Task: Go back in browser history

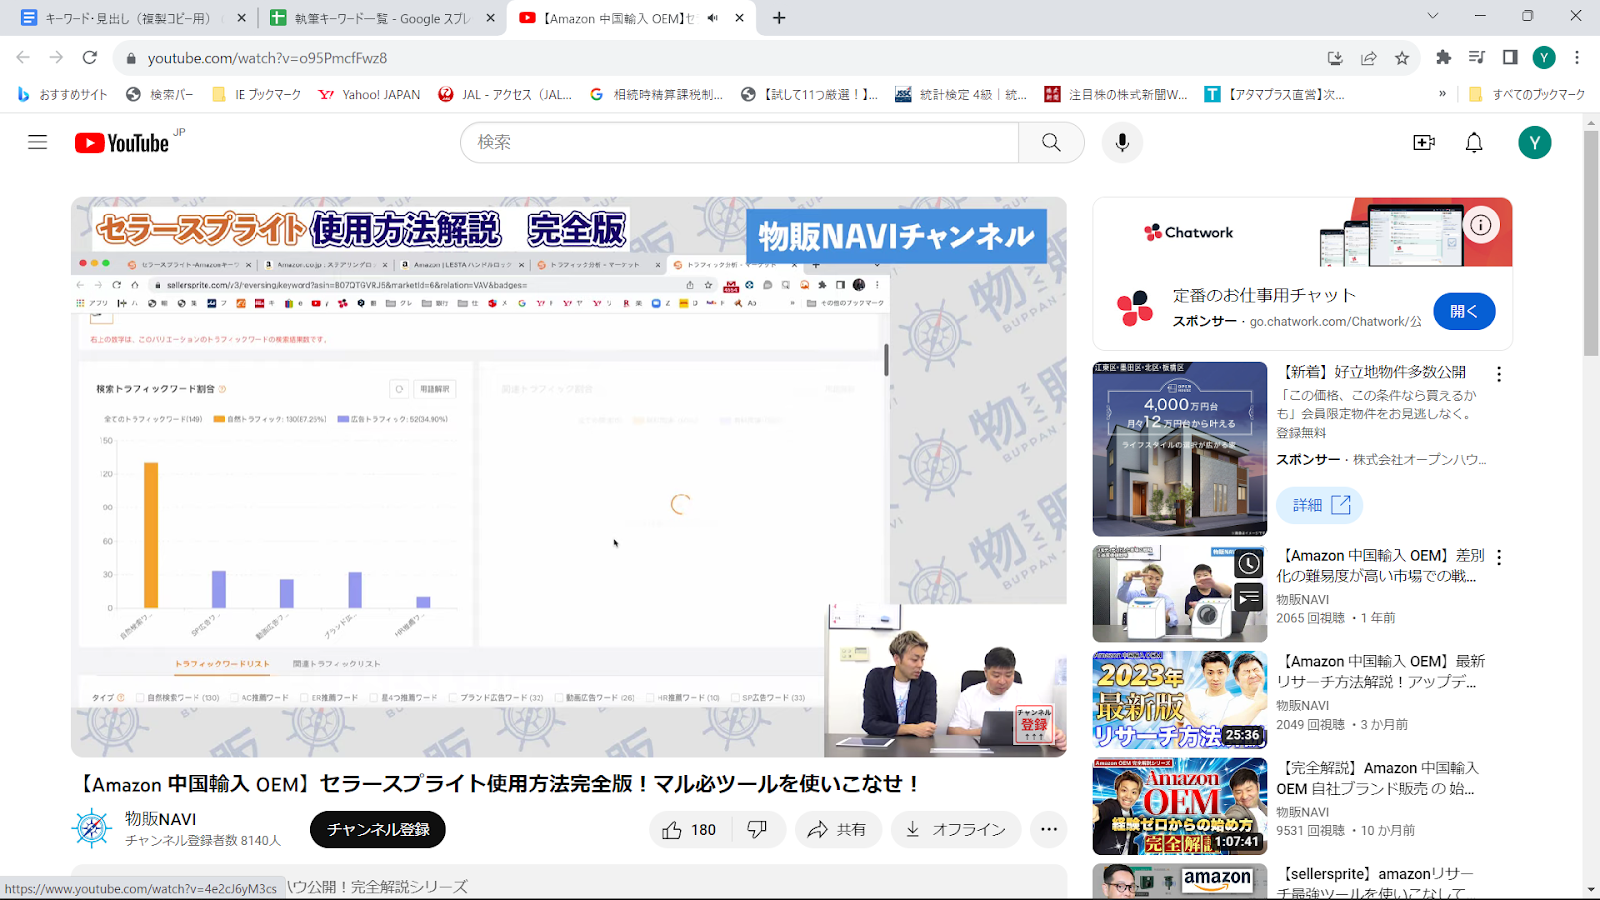Action: click(23, 58)
